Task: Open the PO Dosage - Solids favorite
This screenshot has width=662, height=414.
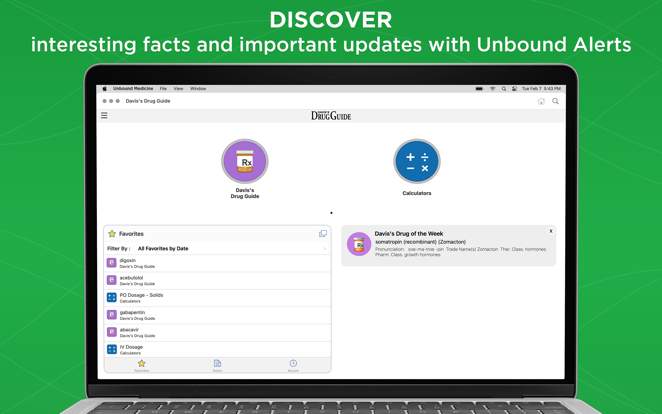Action: coord(217,298)
